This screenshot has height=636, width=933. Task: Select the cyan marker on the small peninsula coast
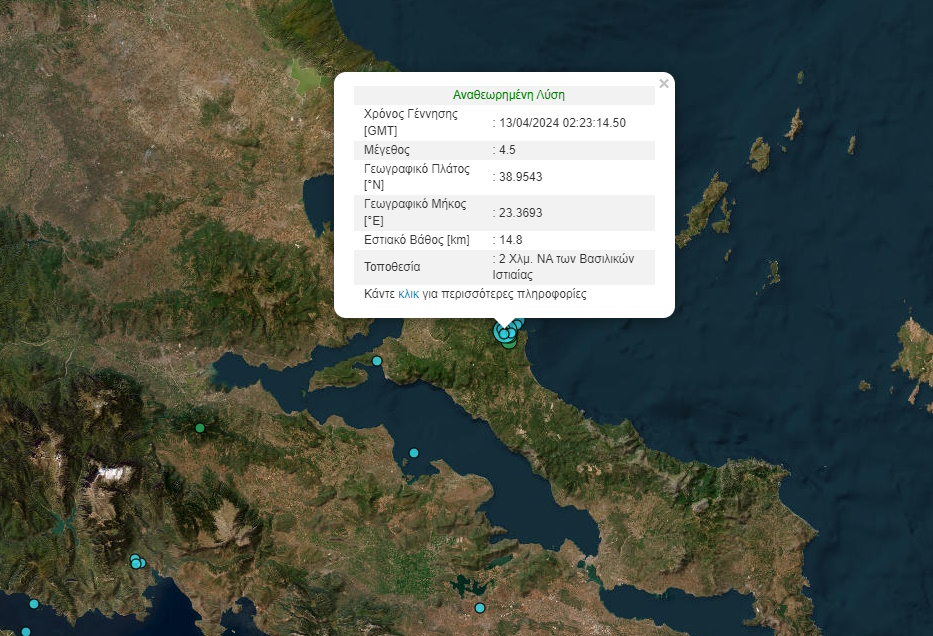(377, 361)
